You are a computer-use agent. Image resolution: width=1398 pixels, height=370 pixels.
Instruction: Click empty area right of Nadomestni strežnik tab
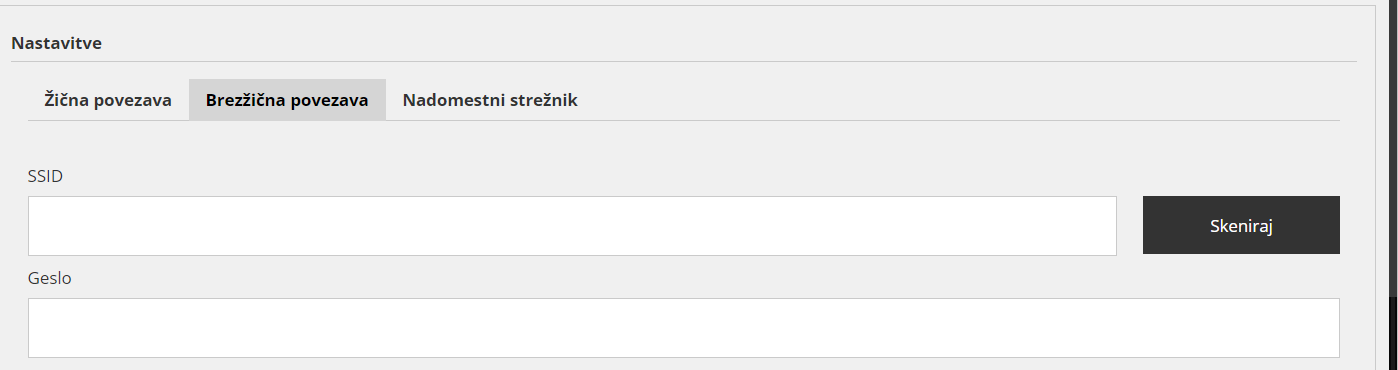pyautogui.click(x=966, y=100)
